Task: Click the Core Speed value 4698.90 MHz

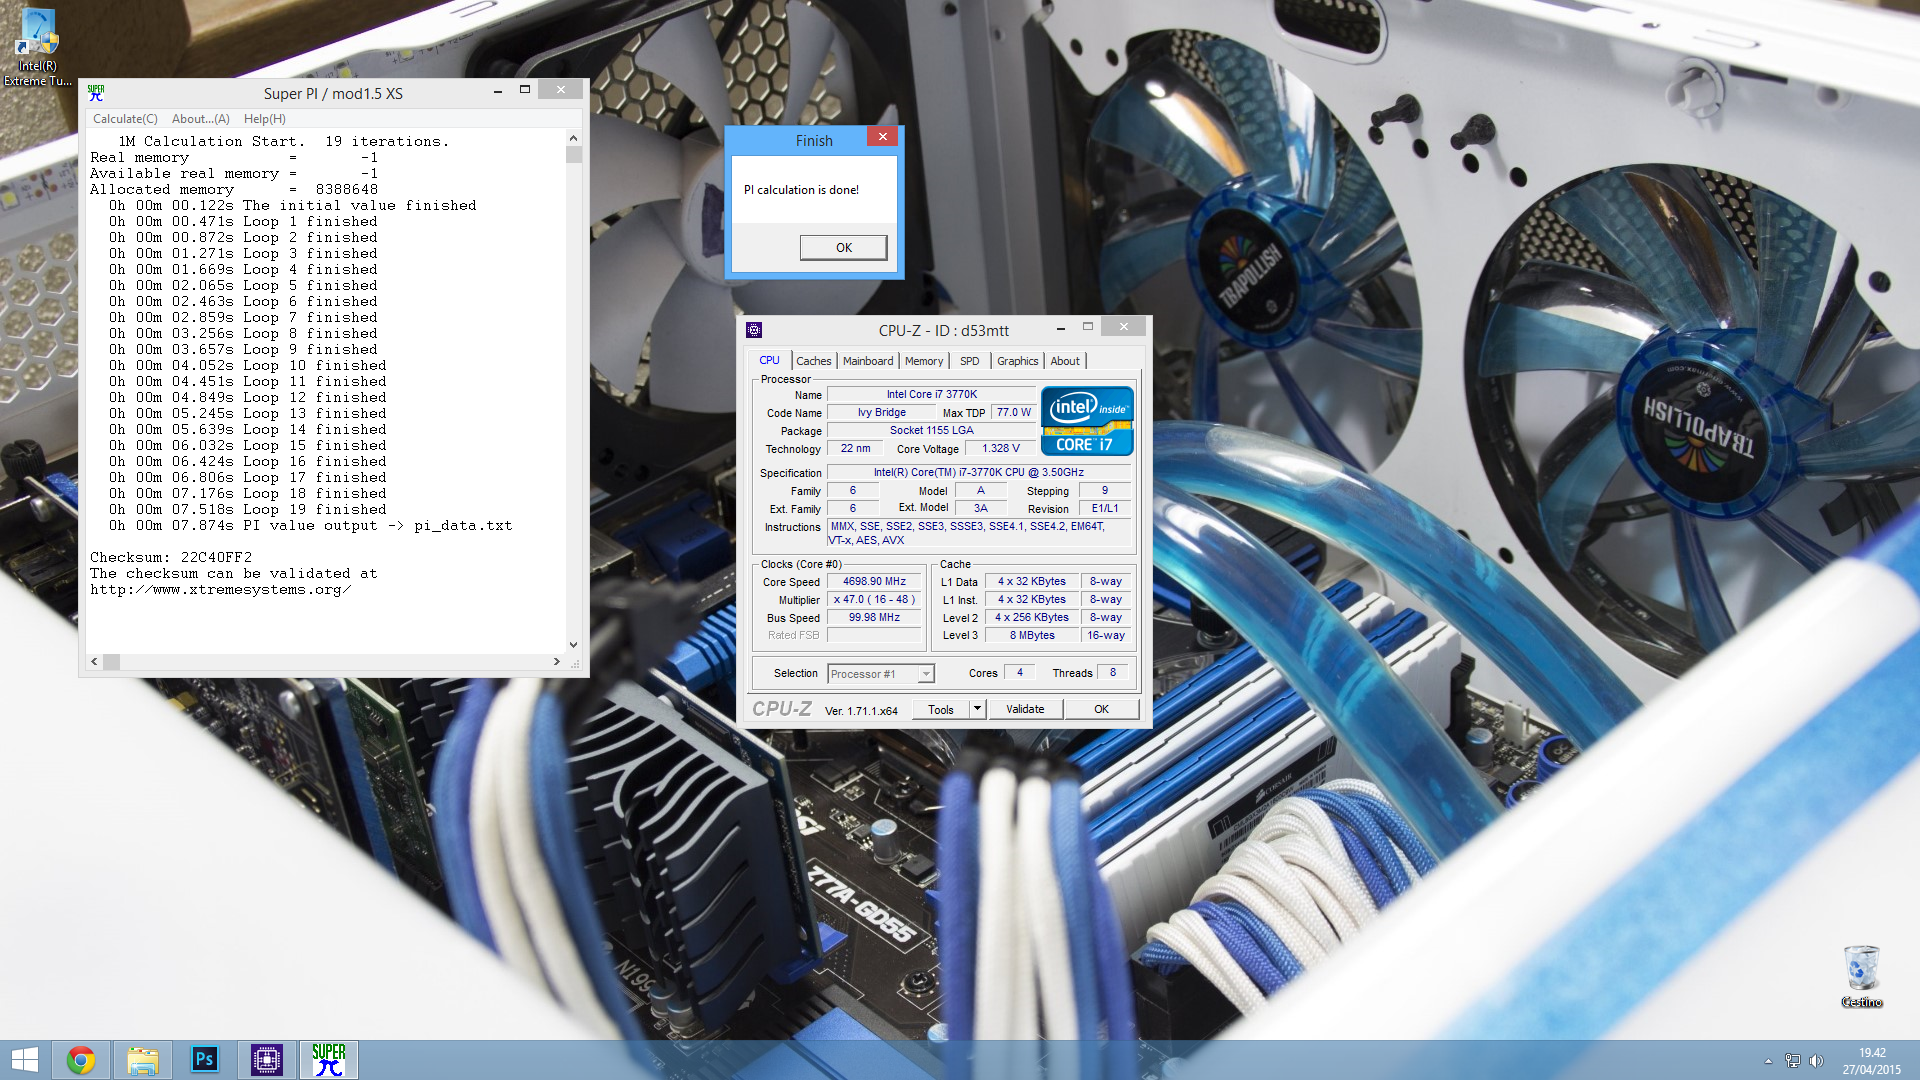Action: (874, 582)
